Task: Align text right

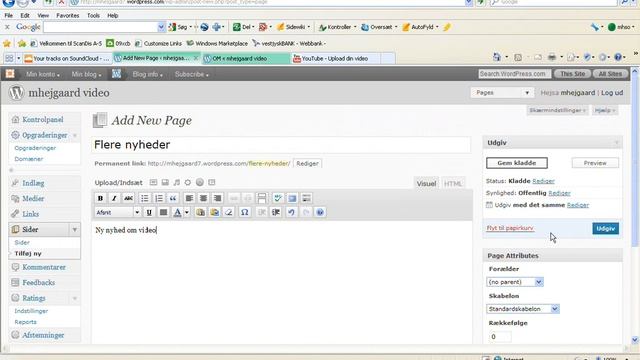Action: tap(218, 198)
